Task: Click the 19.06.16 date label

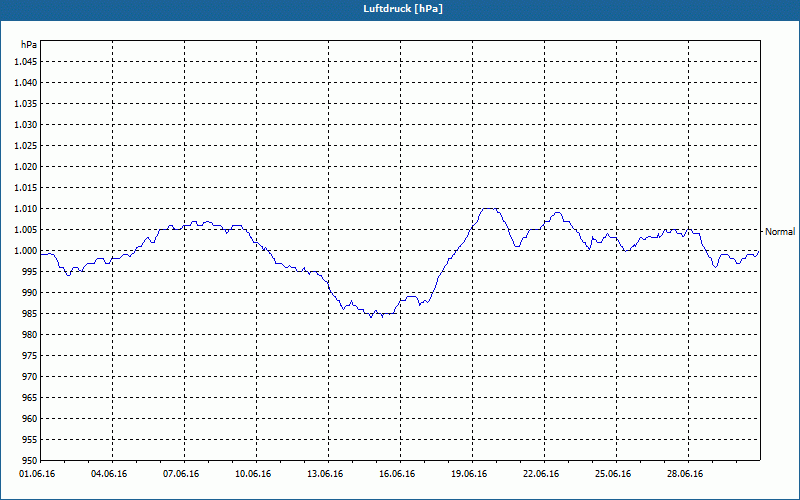Action: point(469,474)
